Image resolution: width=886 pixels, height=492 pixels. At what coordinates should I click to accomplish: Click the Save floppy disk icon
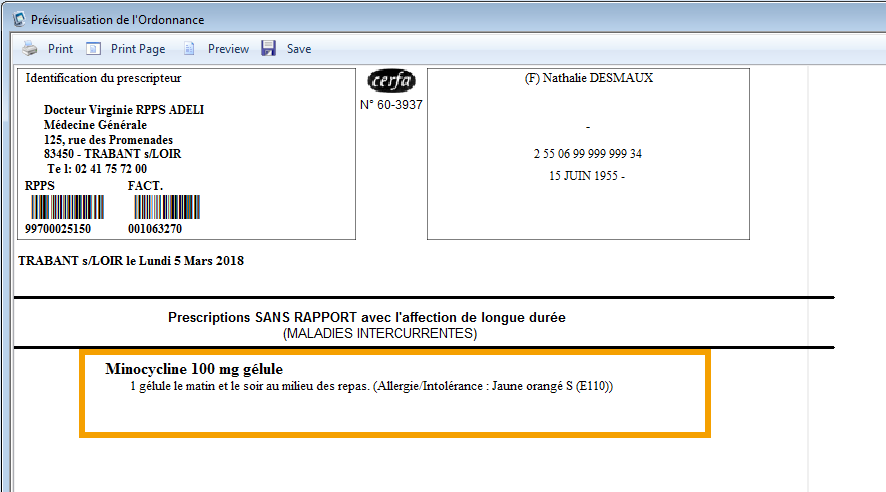pos(268,48)
